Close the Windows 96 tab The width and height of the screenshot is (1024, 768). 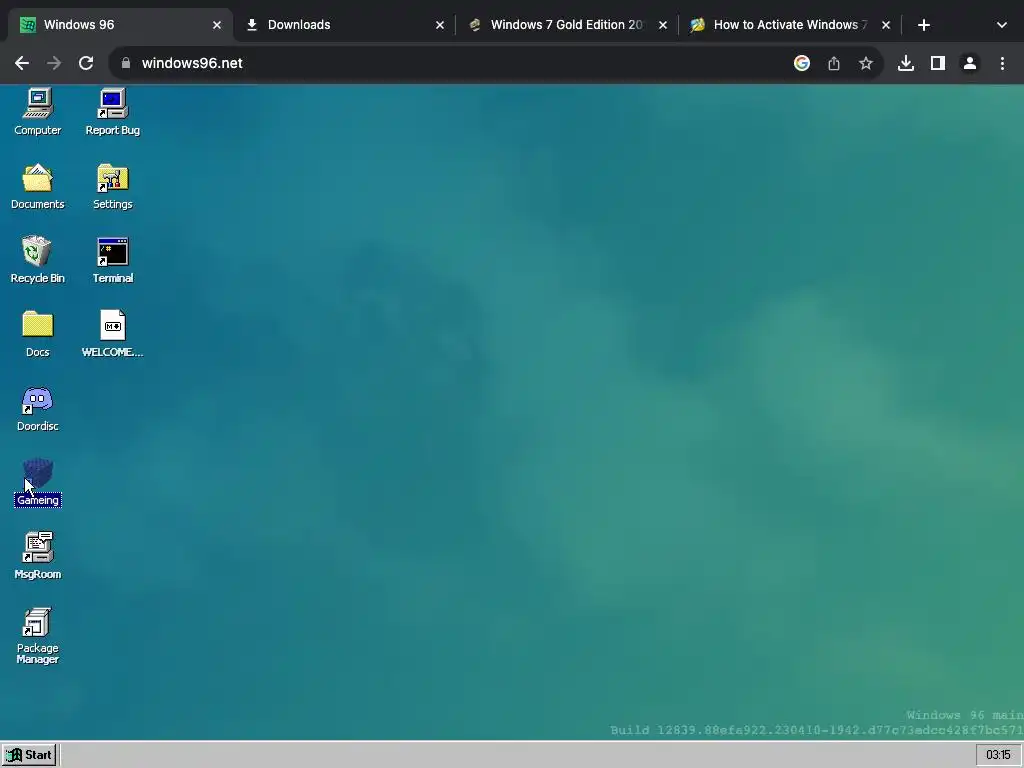(x=217, y=25)
